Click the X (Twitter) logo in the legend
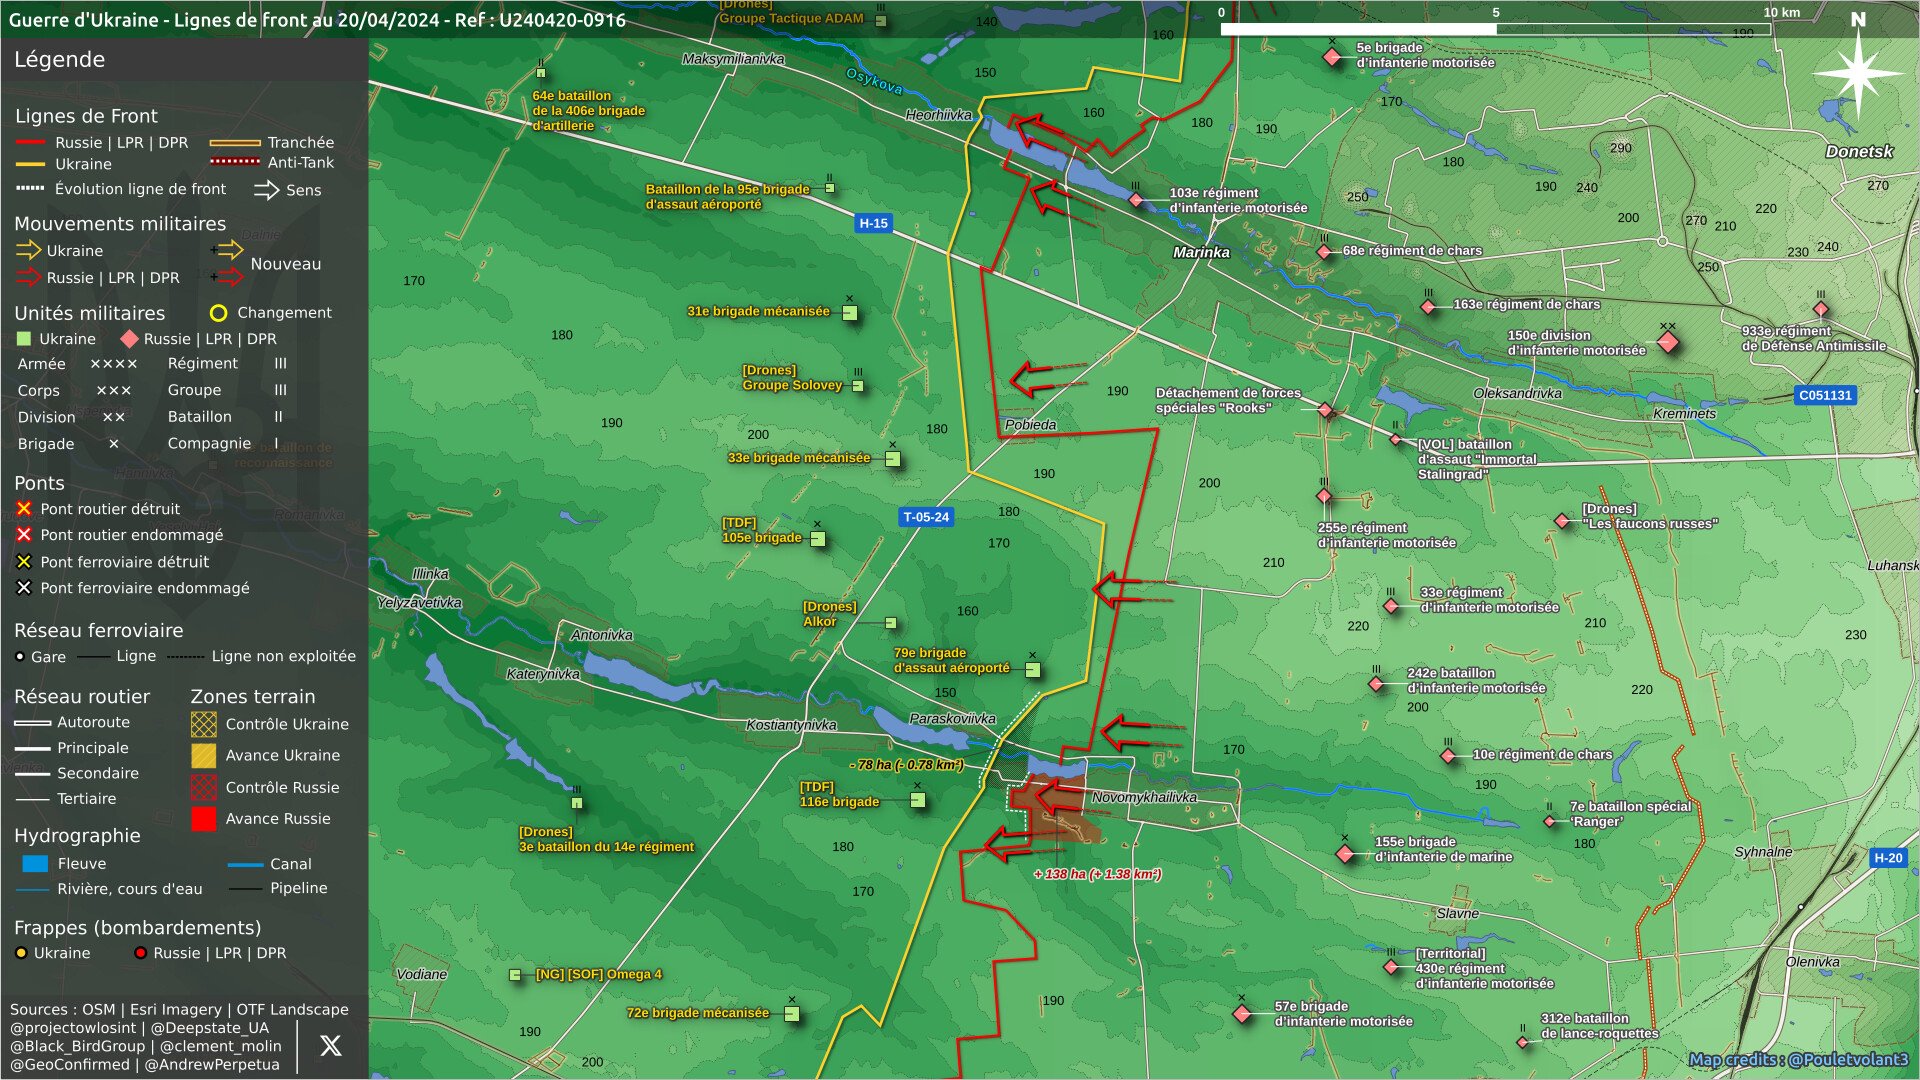 pos(330,1045)
